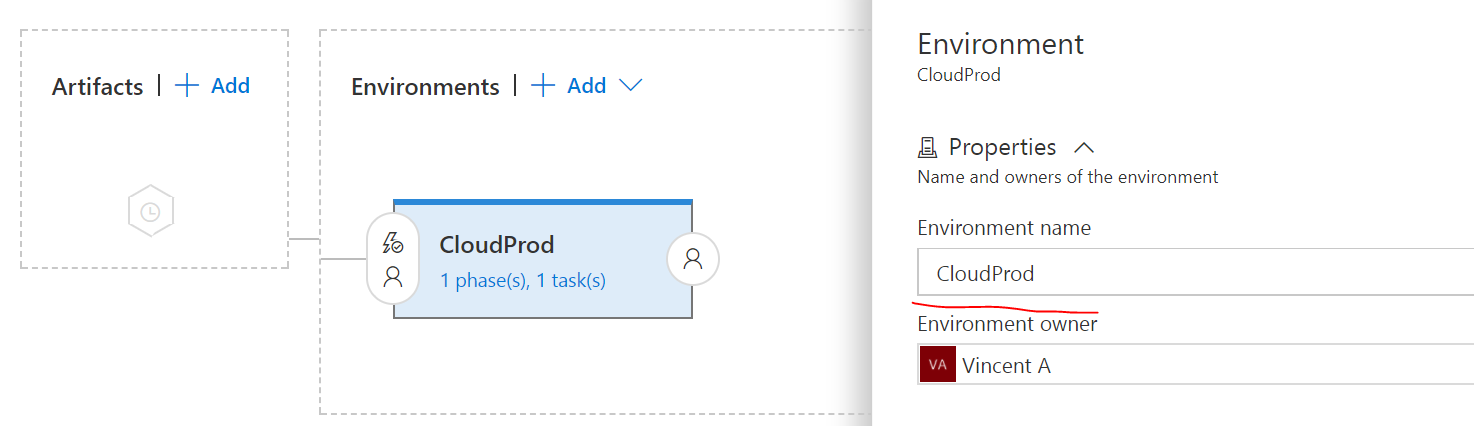
Task: Open the hexagon clock schedule icon
Action: (x=151, y=212)
